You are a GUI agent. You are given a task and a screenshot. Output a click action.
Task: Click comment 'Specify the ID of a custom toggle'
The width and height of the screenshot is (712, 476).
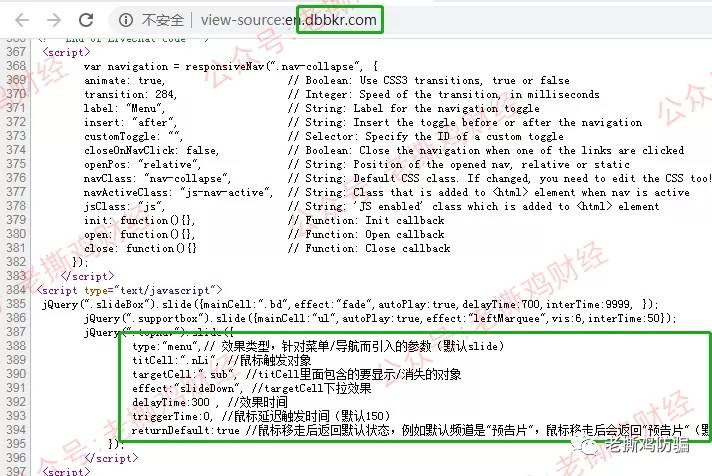465,136
